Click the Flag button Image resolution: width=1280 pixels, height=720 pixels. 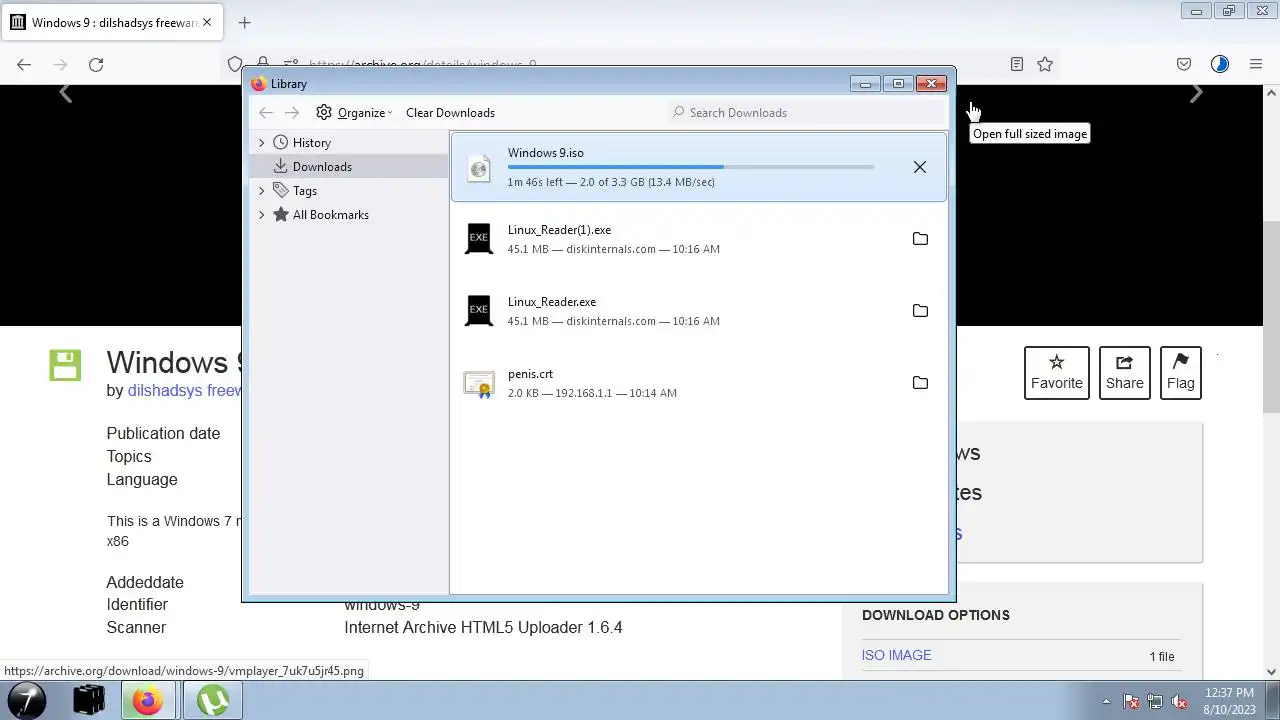point(1181,373)
